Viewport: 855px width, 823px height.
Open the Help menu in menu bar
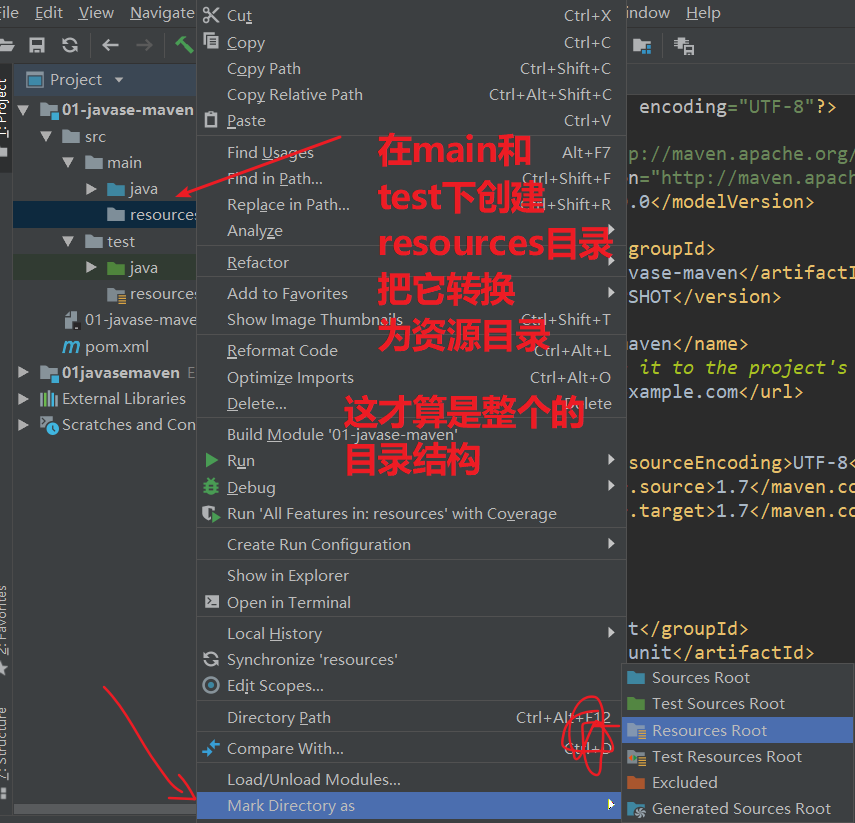click(702, 13)
